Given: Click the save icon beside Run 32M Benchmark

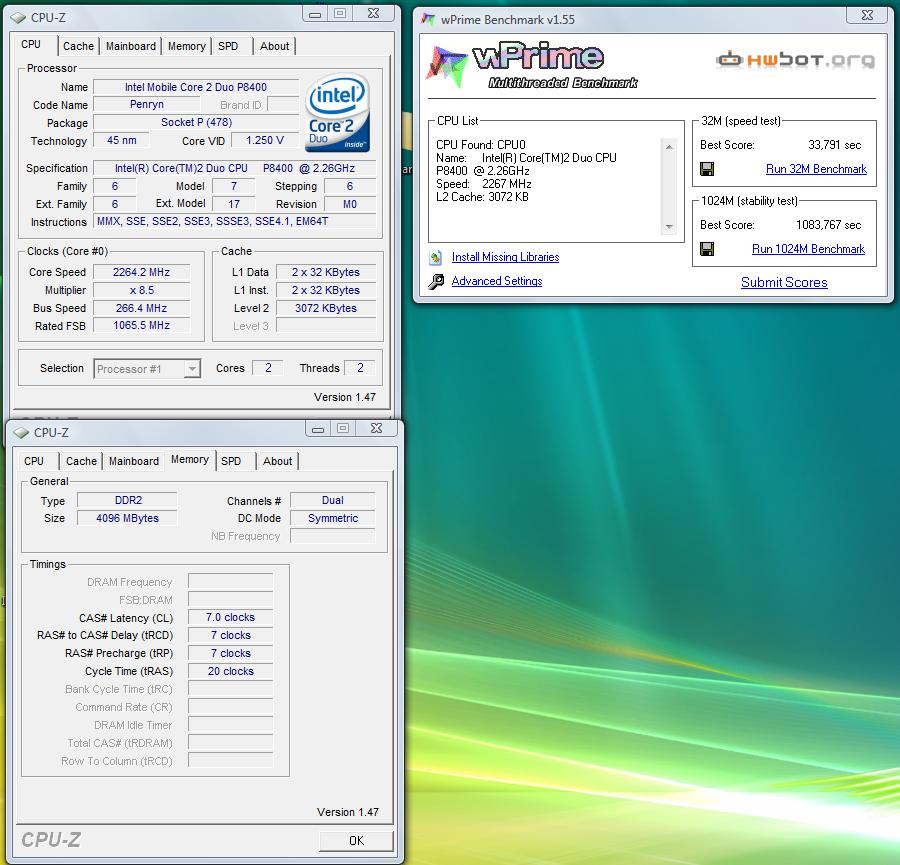Looking at the screenshot, I should [x=707, y=169].
